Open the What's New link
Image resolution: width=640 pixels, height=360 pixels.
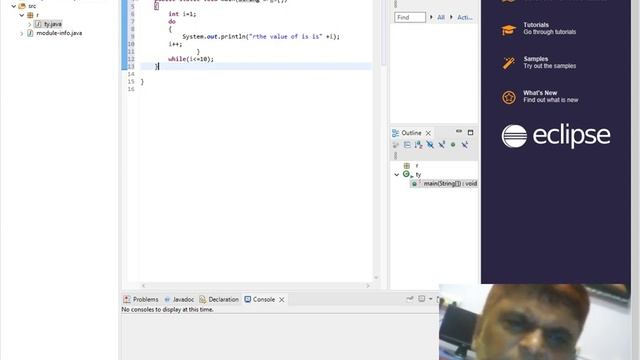(540, 93)
